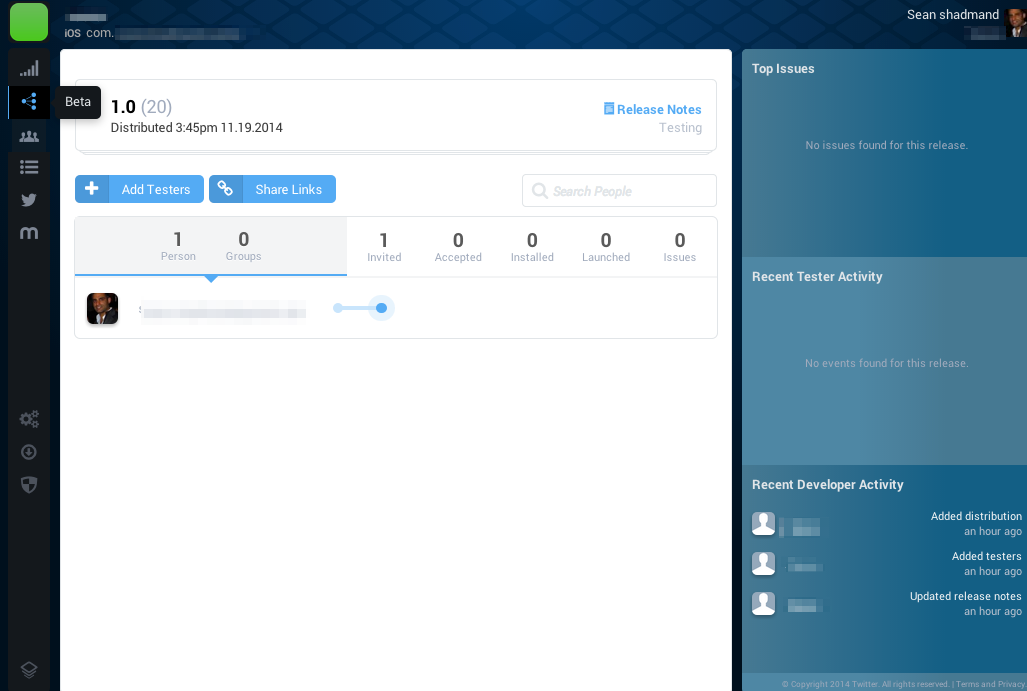Click the Add Testers button
The image size is (1027, 691).
tap(139, 189)
